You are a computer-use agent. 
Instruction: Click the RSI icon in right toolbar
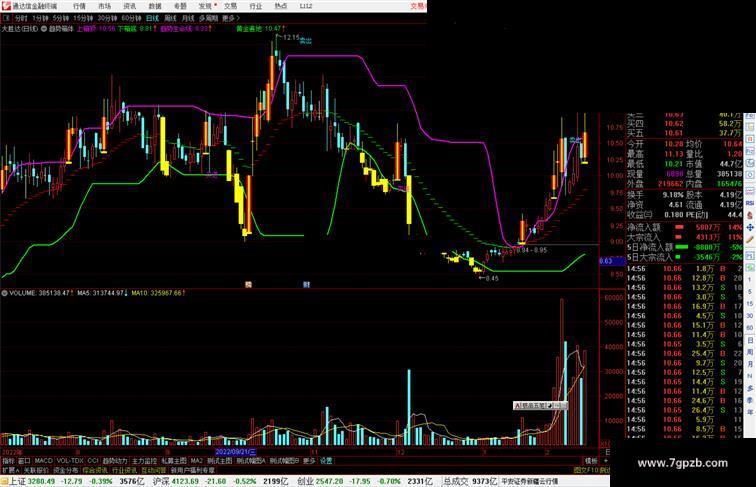(x=750, y=203)
